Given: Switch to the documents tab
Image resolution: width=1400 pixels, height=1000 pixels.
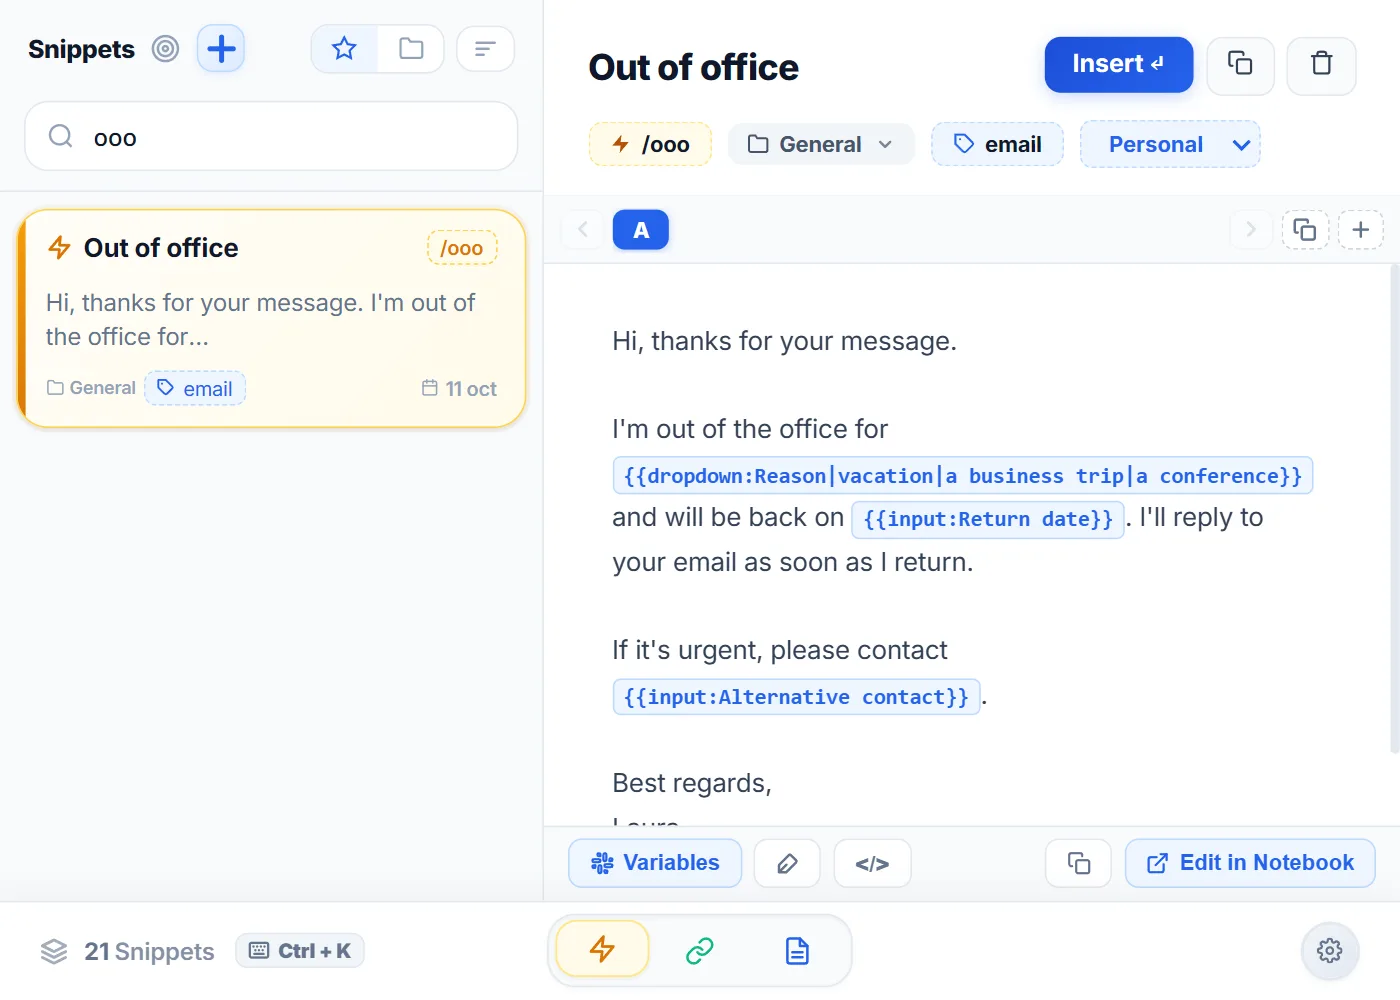Looking at the screenshot, I should tap(797, 950).
